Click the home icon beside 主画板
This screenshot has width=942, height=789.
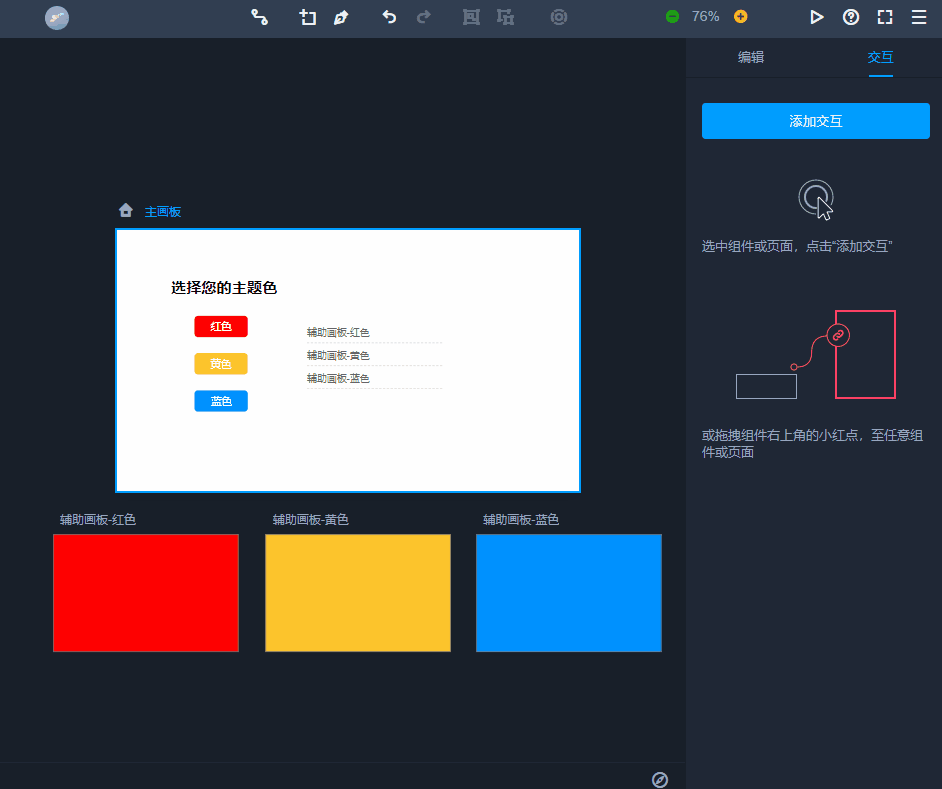(x=126, y=211)
